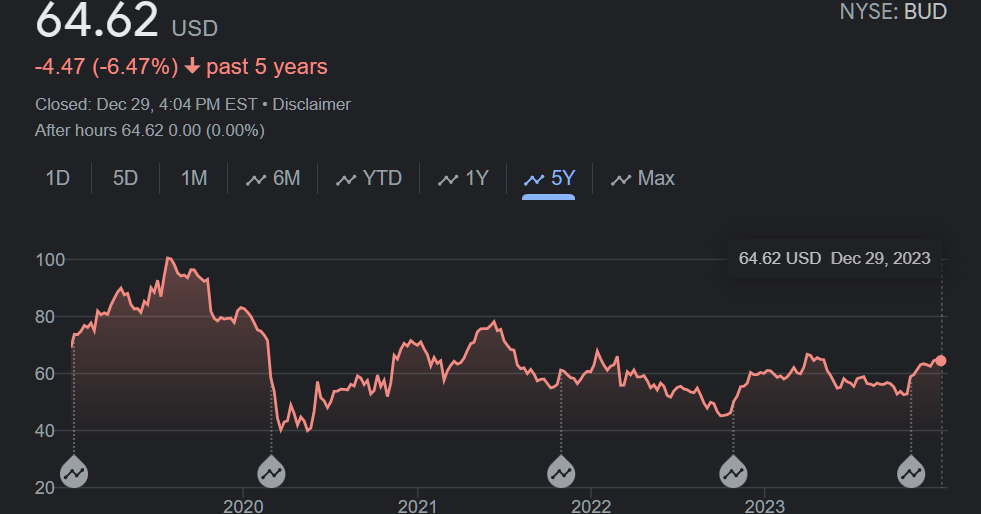Click the After hours 64.62 text
Image resolution: width=981 pixels, height=514 pixels.
pyautogui.click(x=150, y=130)
